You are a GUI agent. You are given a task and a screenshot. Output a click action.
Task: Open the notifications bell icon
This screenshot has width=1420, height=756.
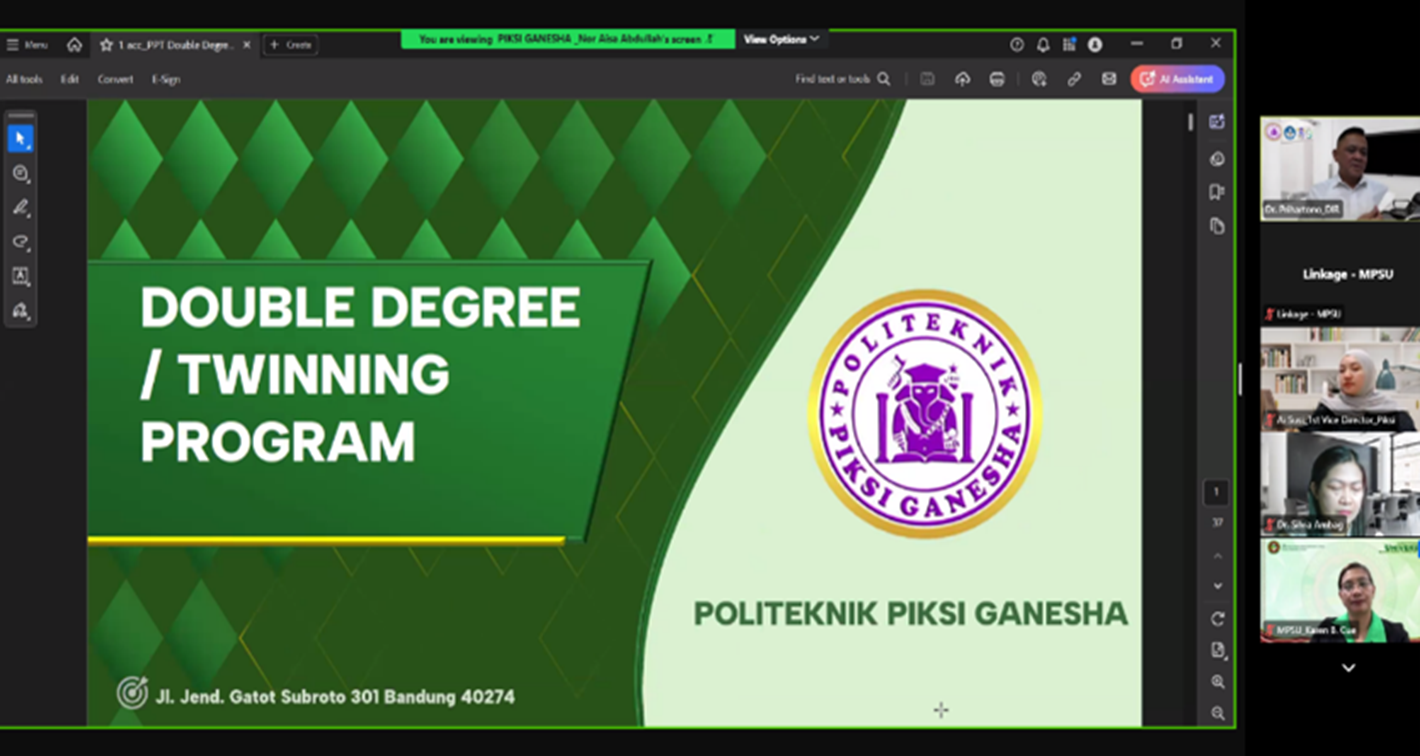(1043, 45)
